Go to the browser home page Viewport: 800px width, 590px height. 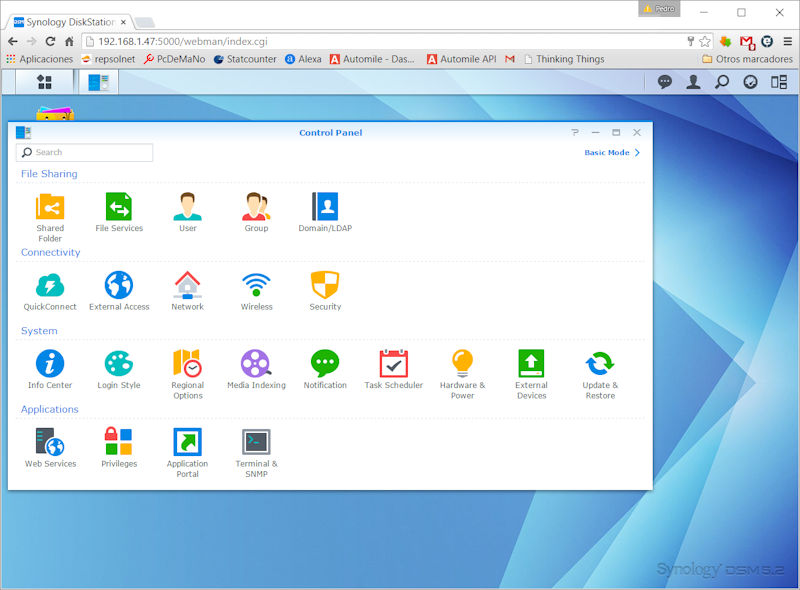coord(69,41)
